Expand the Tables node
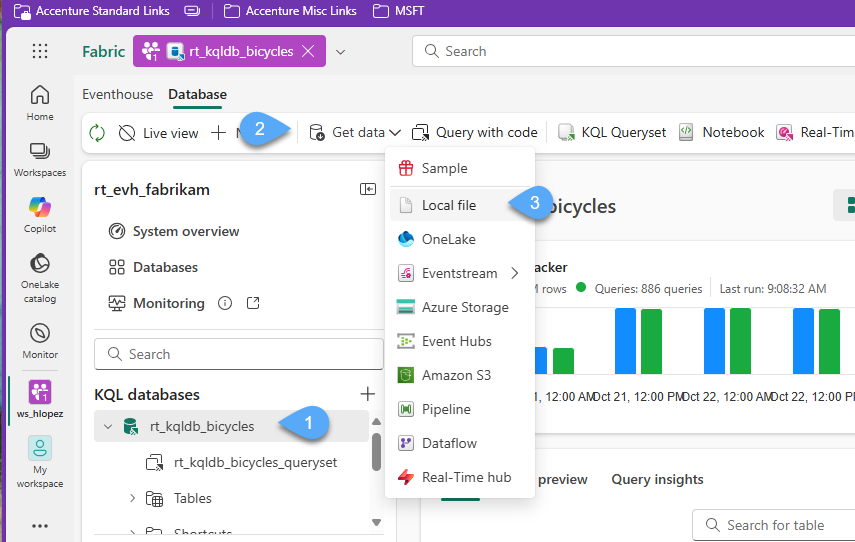Viewport: 855px width, 542px height. coord(133,498)
